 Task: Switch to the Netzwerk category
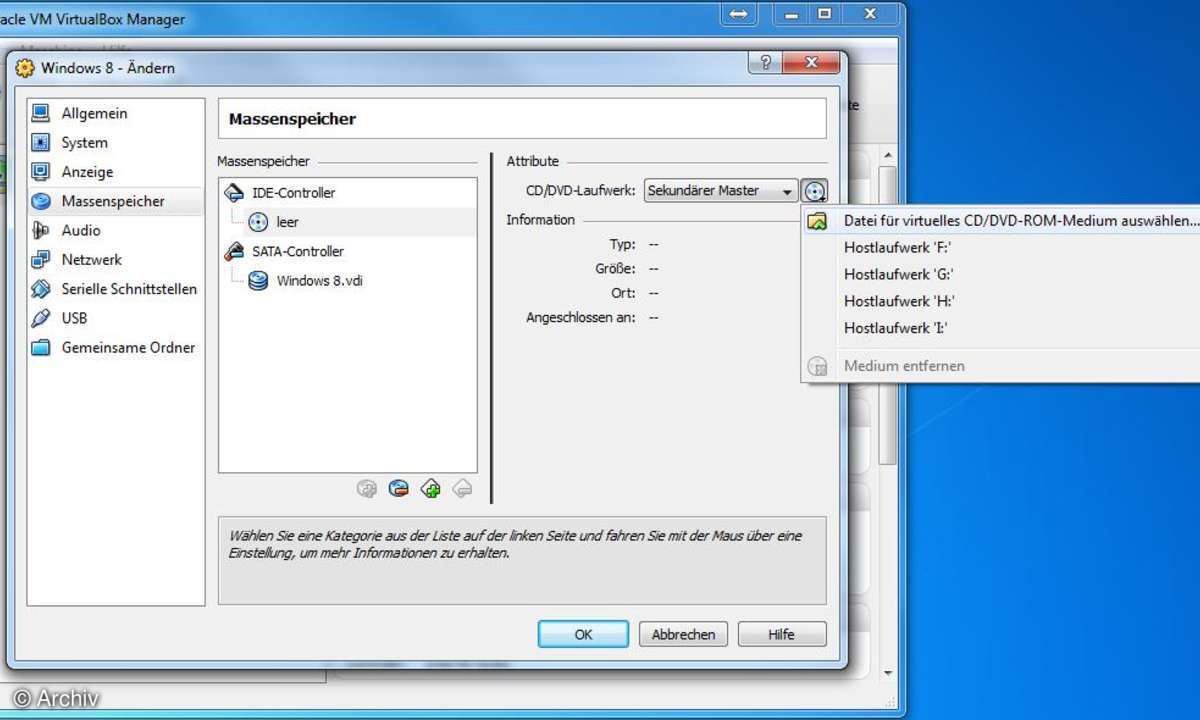click(x=91, y=259)
